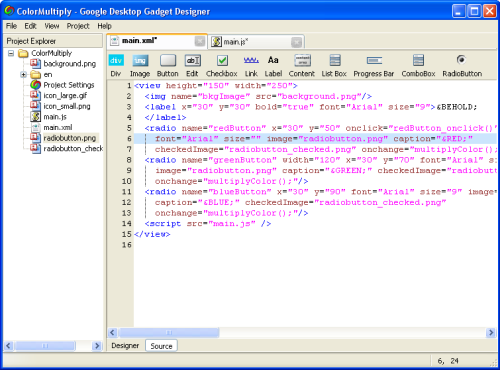Switch to the main.js tab

coord(256,42)
